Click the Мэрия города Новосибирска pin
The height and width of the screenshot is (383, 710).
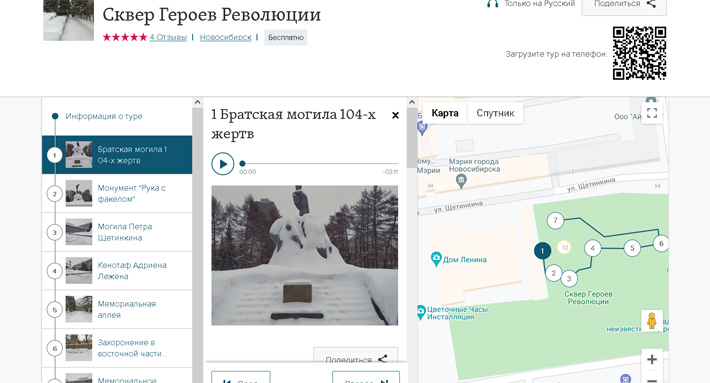[461, 181]
